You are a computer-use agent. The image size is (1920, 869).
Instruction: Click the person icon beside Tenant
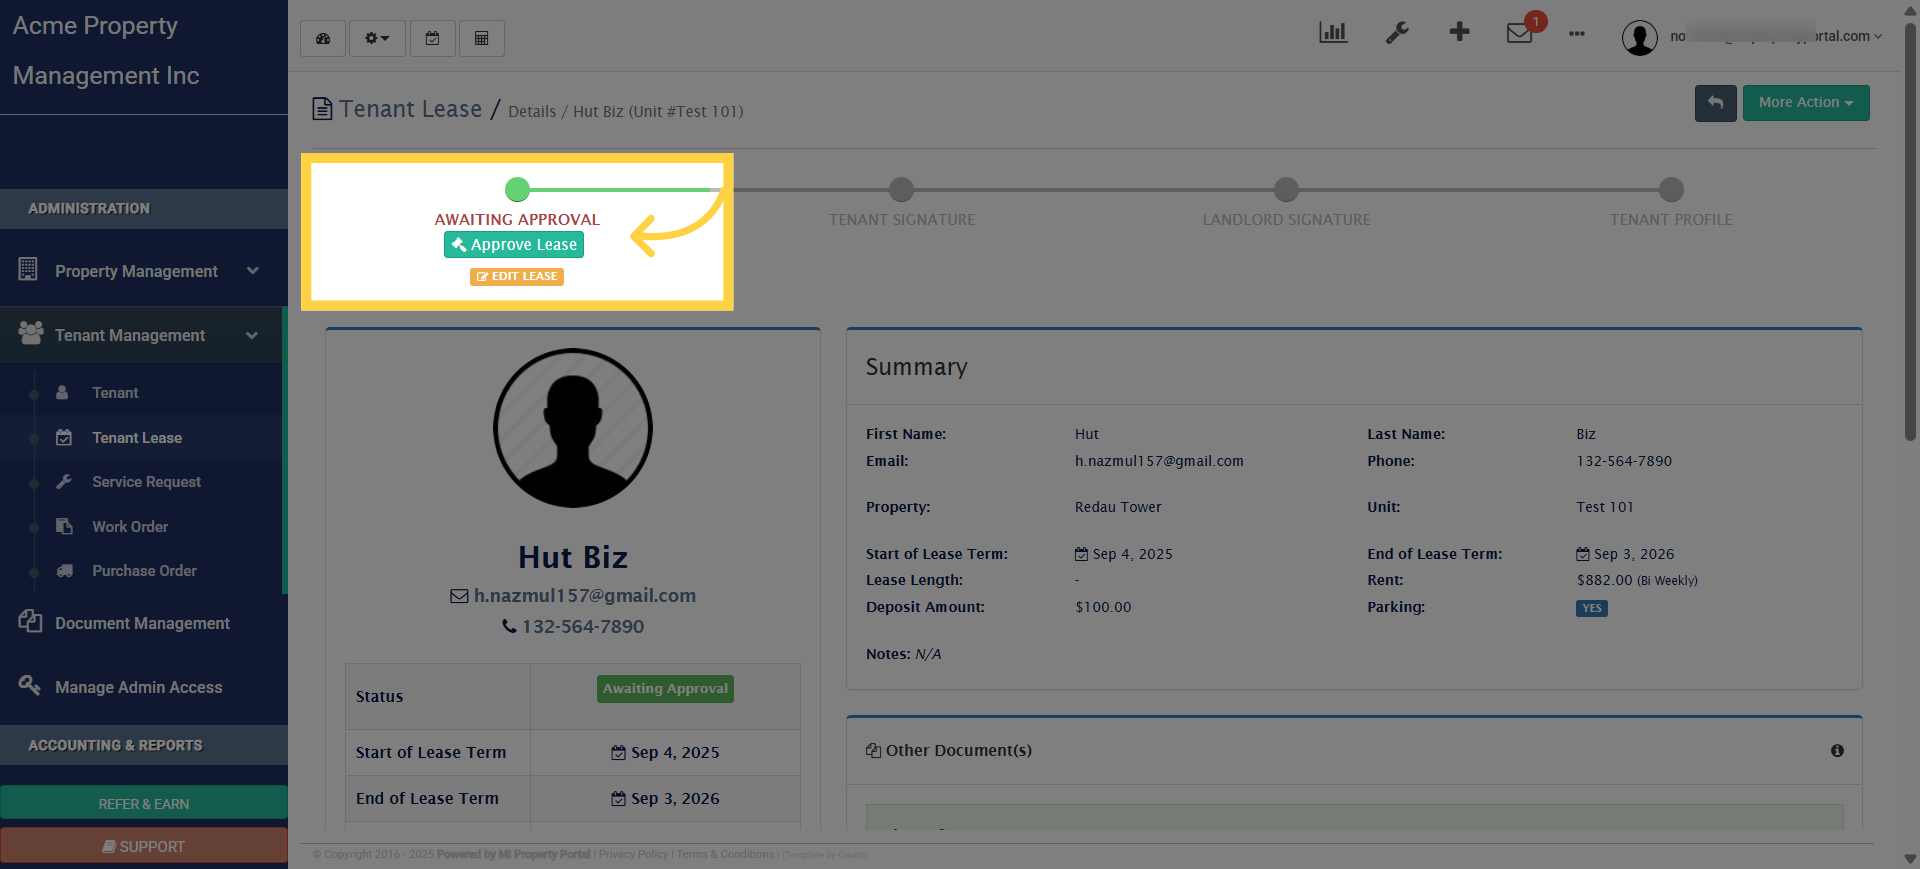click(62, 393)
